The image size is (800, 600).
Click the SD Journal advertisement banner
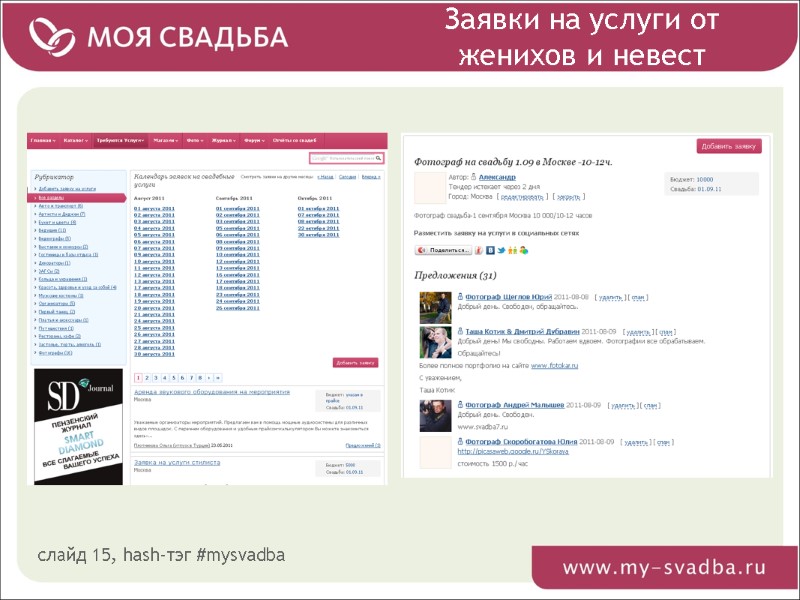[x=79, y=427]
